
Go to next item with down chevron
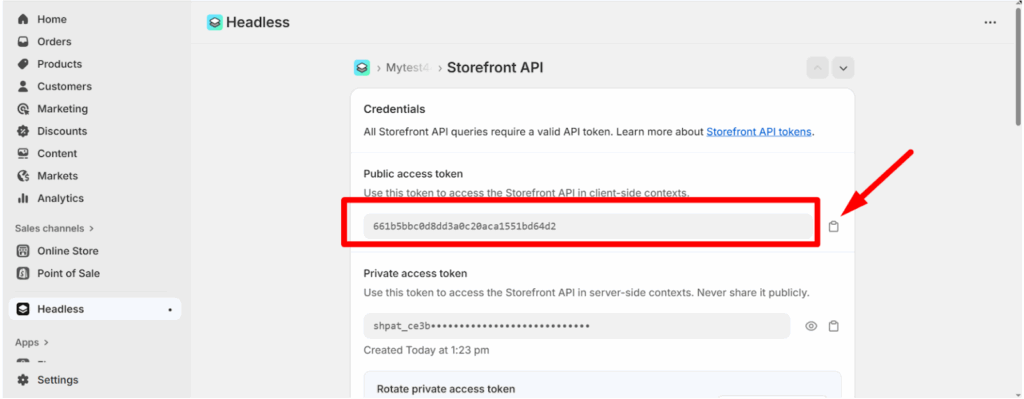click(x=843, y=68)
